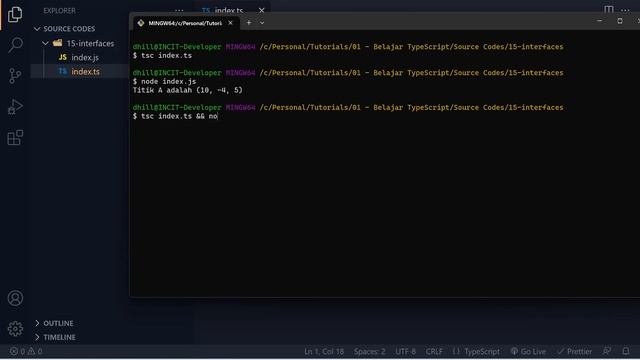Close the index.ts editor tab

pos(261,10)
